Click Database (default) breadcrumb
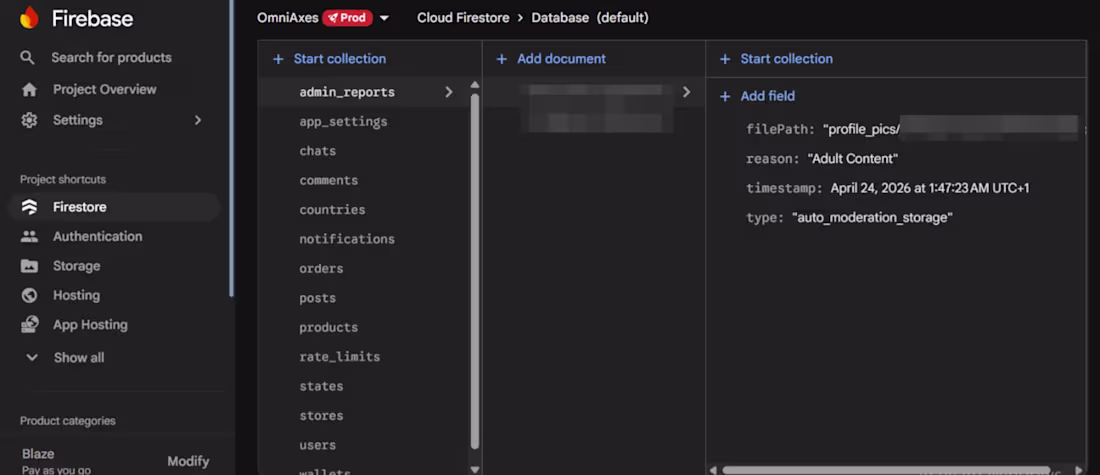Image resolution: width=1100 pixels, height=475 pixels. coord(590,18)
